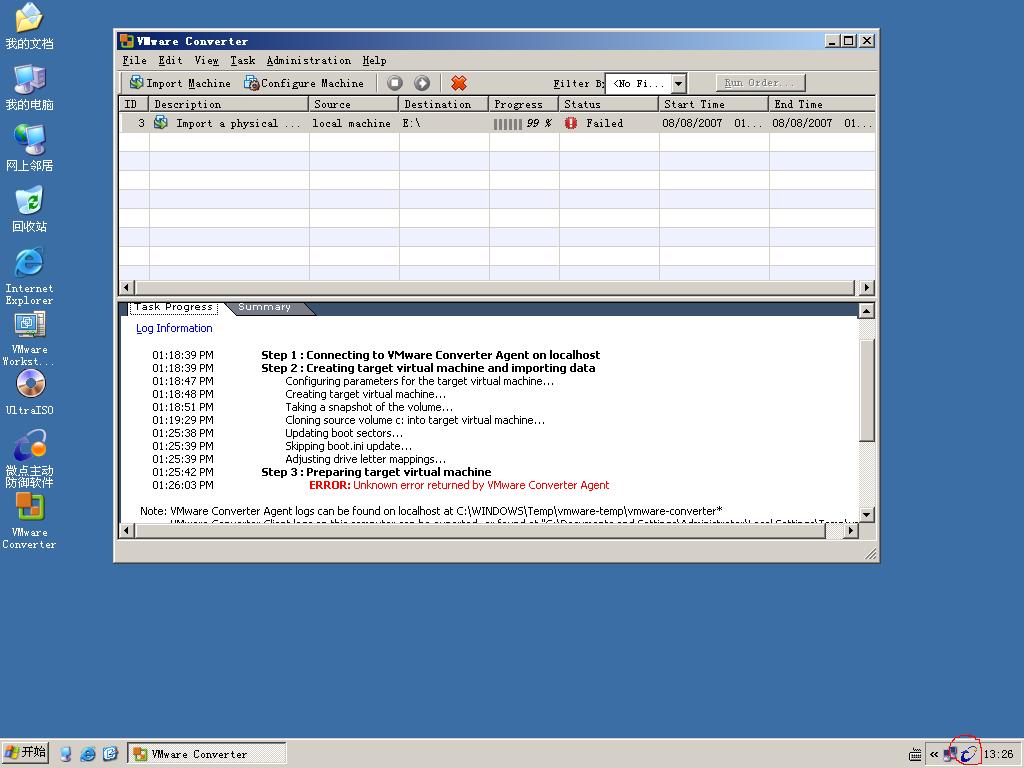Click the circled tray icon near clock
Viewport: 1024px width, 768px height.
click(968, 754)
